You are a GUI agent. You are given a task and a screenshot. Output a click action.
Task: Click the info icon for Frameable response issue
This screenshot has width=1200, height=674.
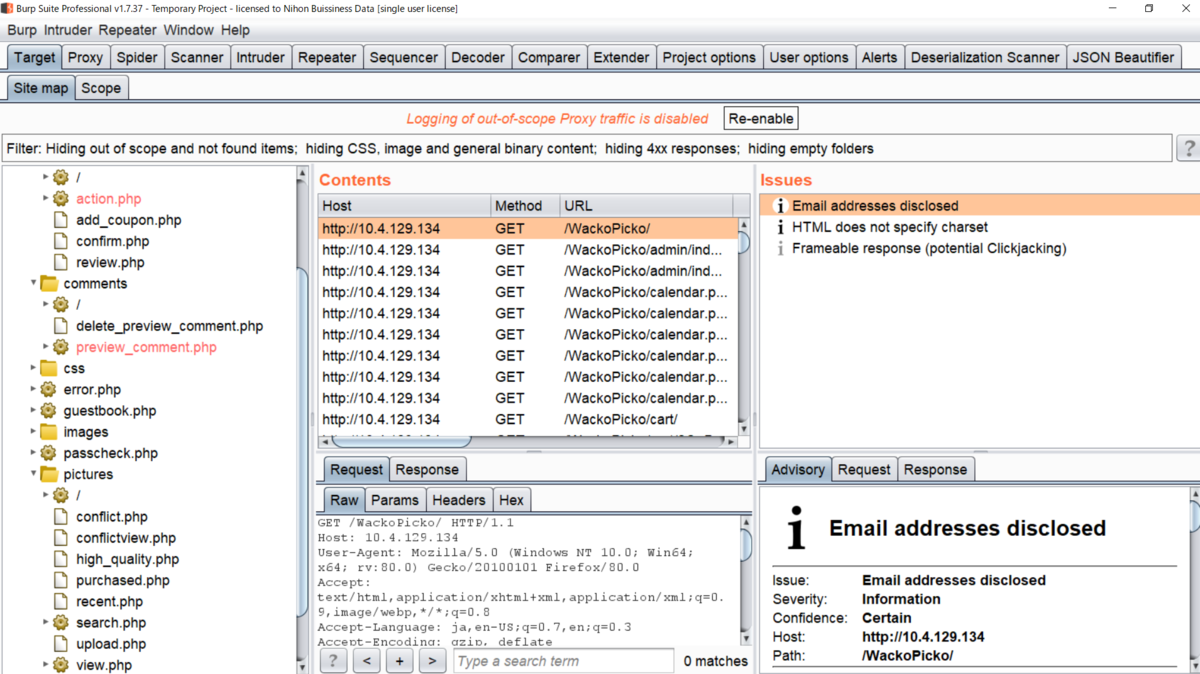pos(780,248)
